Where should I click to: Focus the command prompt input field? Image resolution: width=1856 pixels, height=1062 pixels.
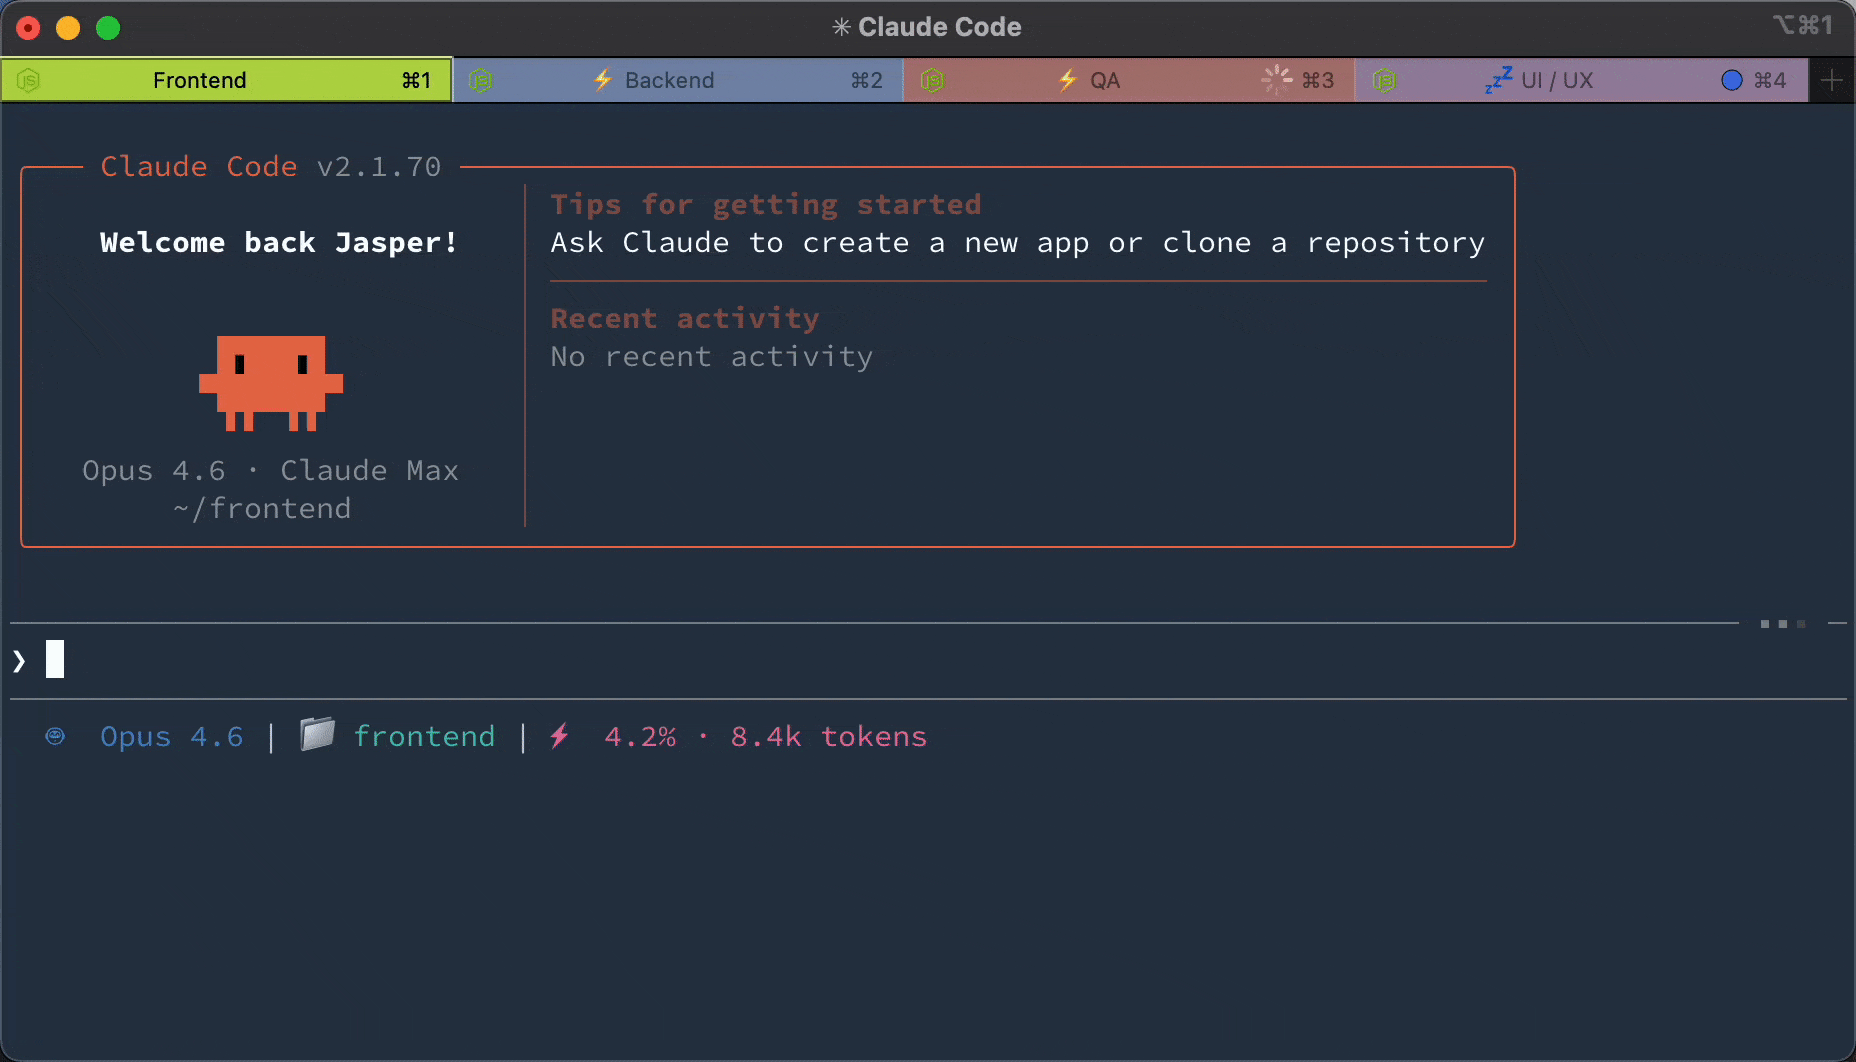click(928, 660)
